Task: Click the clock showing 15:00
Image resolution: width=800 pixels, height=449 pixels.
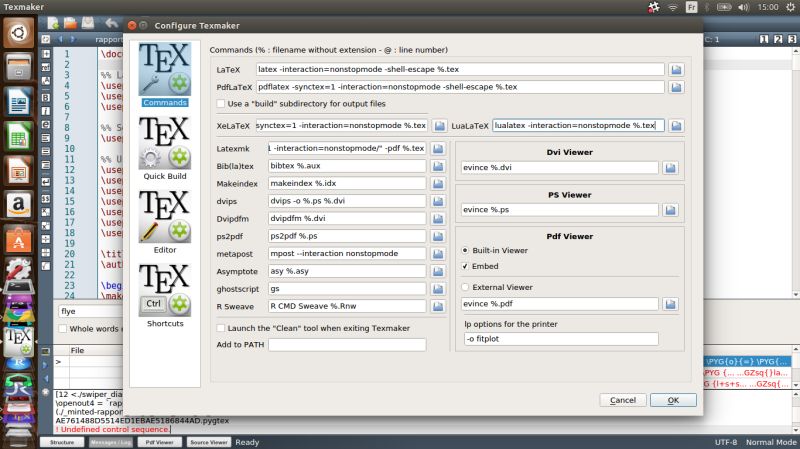Action: pos(768,7)
